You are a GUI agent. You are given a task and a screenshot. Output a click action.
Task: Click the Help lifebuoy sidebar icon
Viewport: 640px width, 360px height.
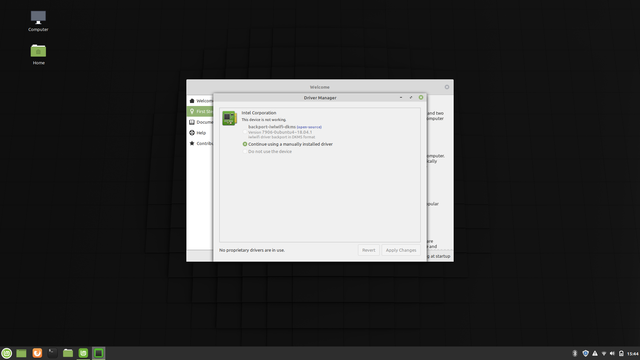[x=192, y=133]
